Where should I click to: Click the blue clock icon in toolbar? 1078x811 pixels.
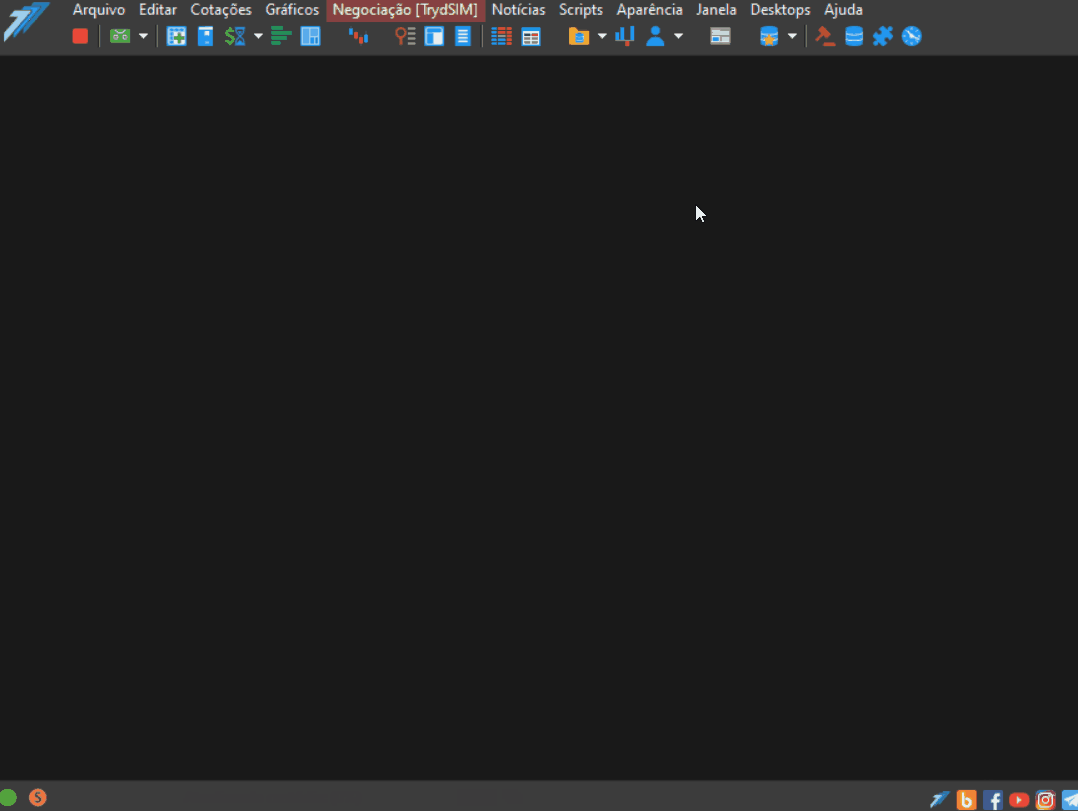(912, 36)
